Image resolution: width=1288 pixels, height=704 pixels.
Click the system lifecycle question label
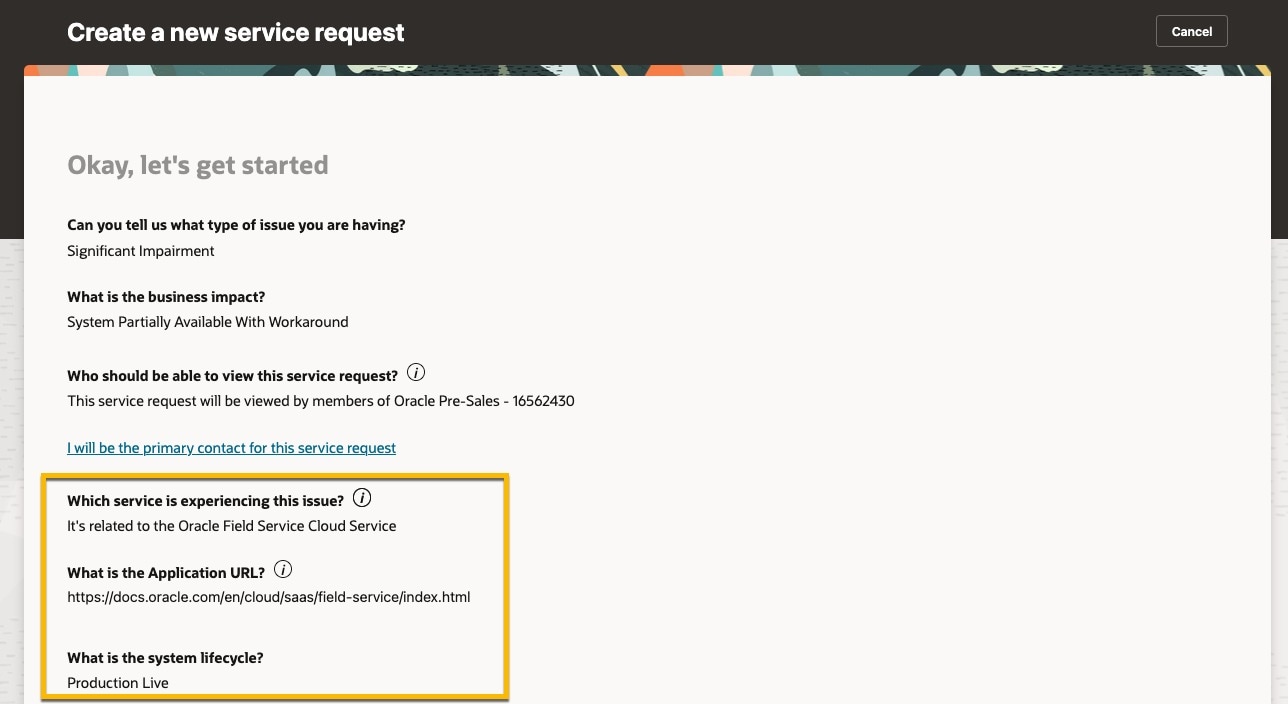pyautogui.click(x=165, y=658)
